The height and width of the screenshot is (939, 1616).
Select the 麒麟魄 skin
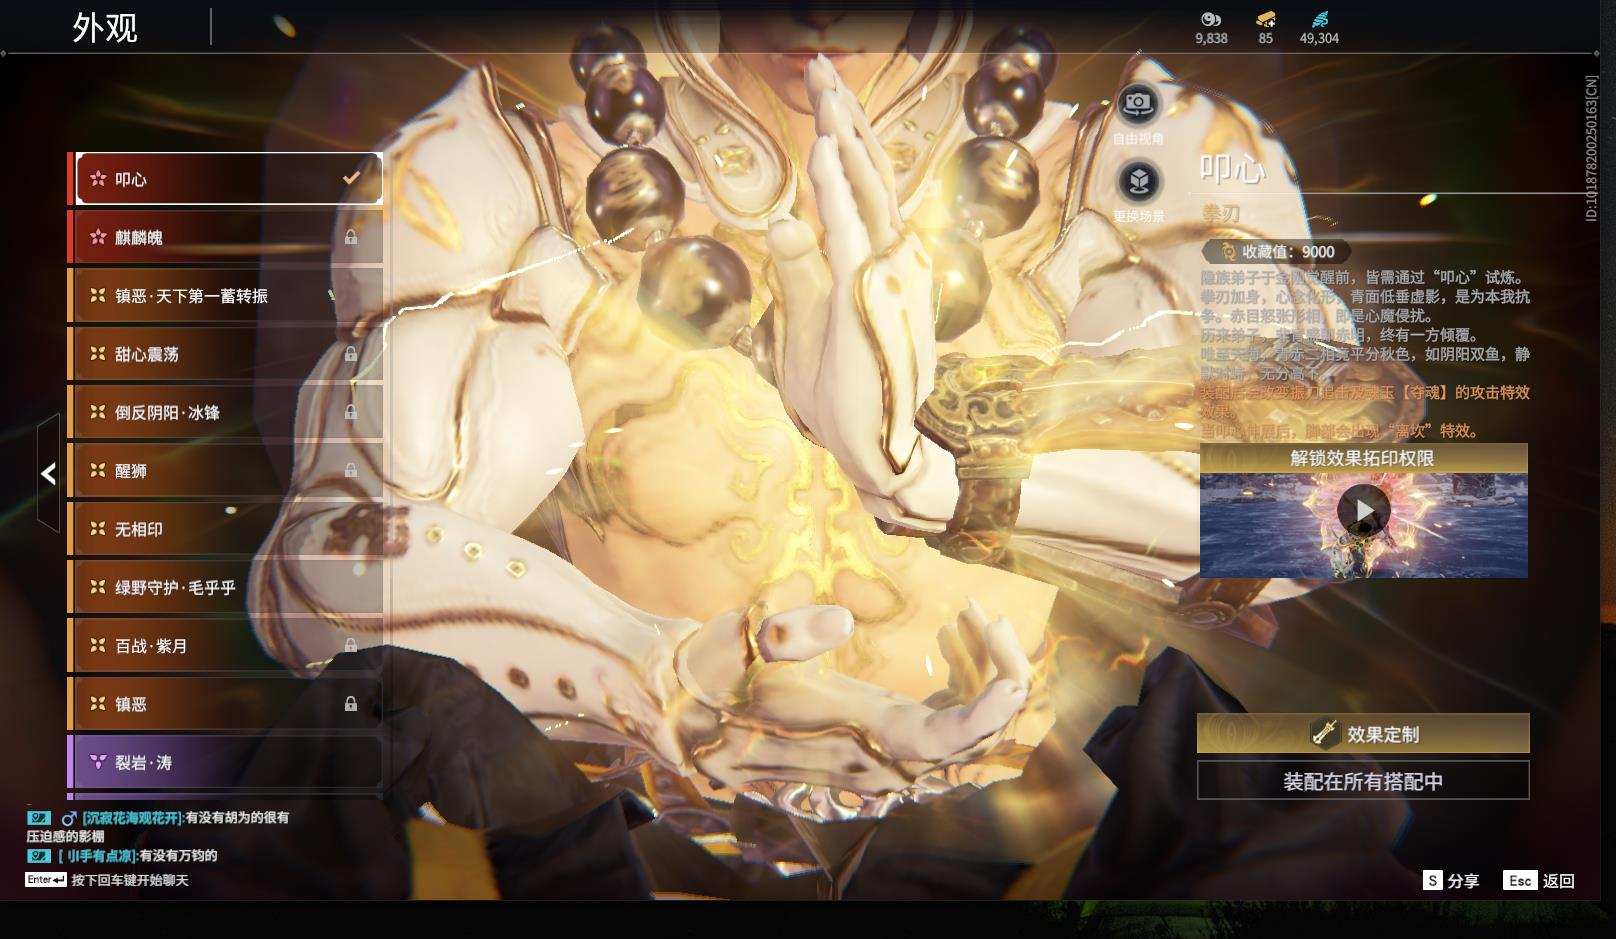click(226, 237)
